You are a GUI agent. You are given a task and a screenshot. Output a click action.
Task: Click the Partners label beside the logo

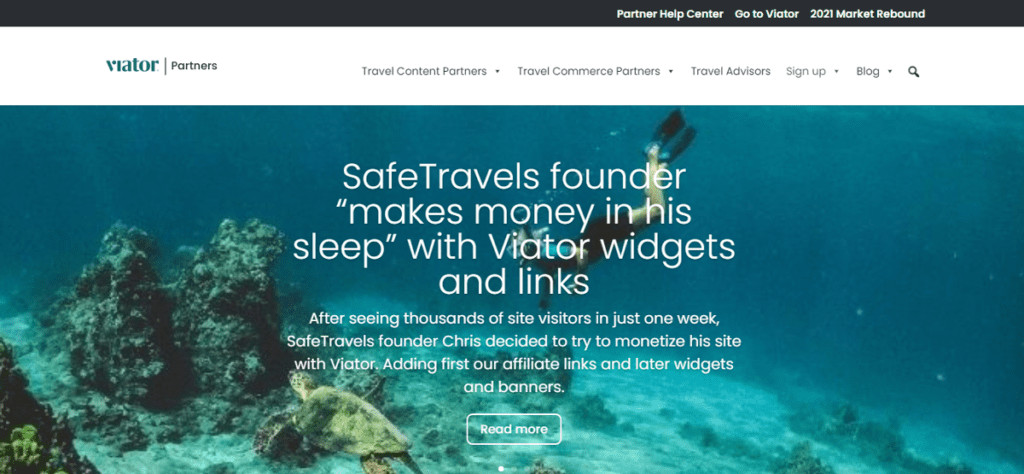pyautogui.click(x=194, y=66)
